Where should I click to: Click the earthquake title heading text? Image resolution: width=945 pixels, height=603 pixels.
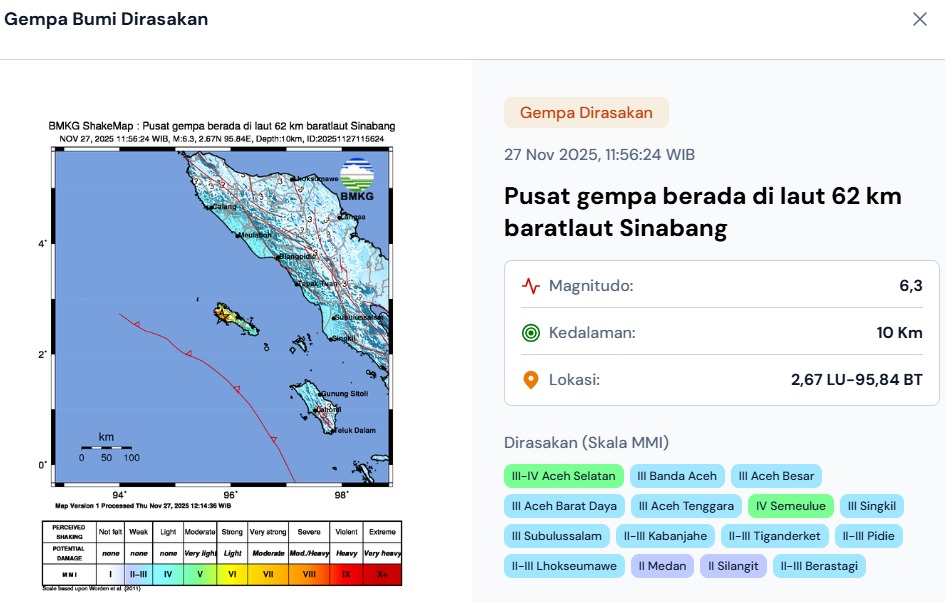click(x=702, y=212)
